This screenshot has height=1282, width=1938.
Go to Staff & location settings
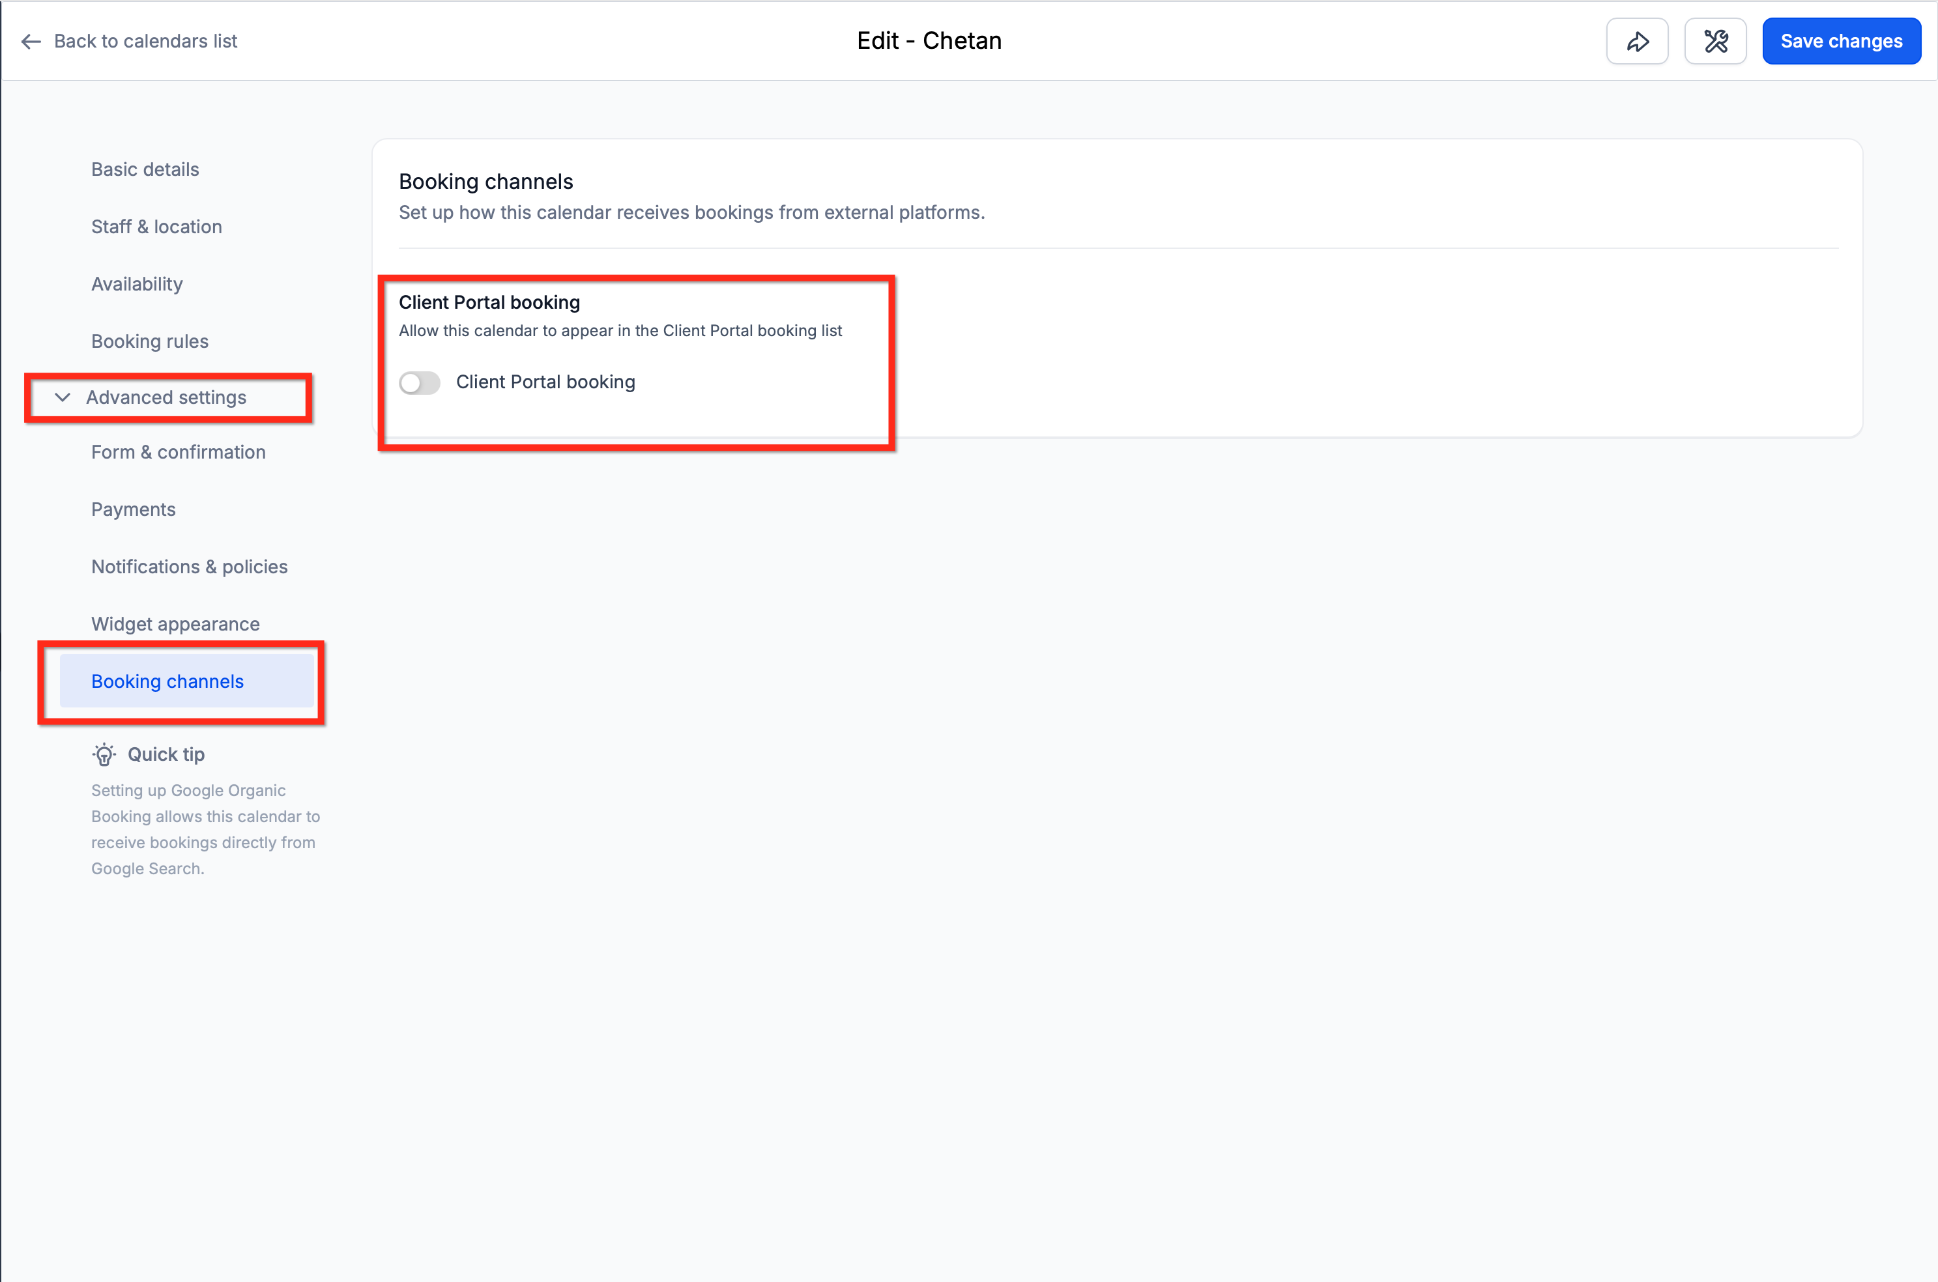(x=157, y=226)
